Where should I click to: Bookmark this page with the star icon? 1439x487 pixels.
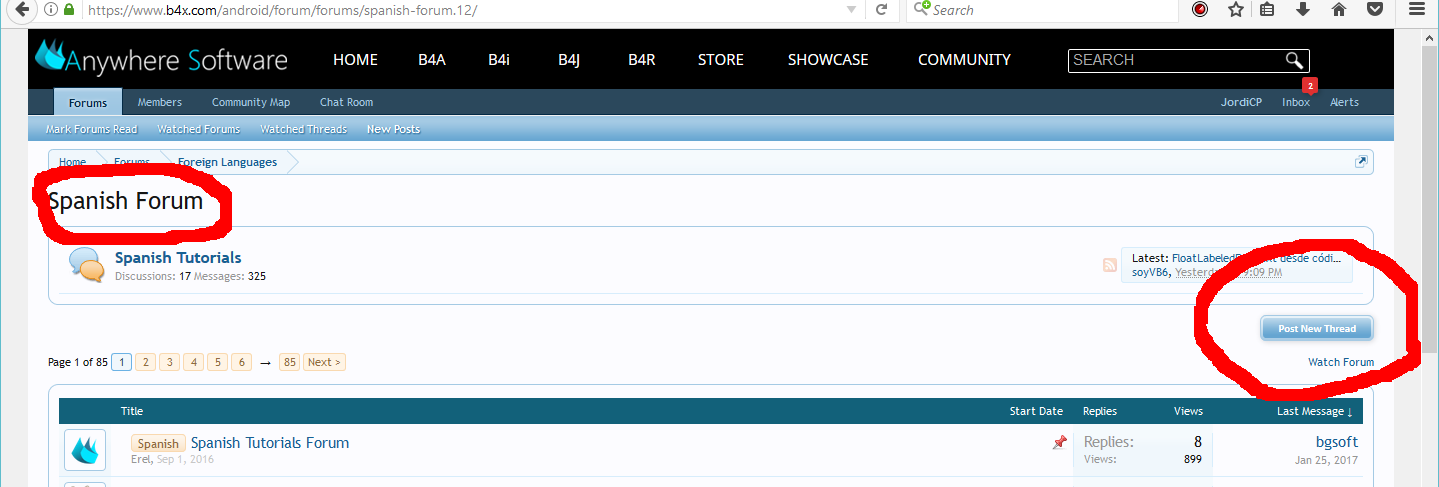1236,10
